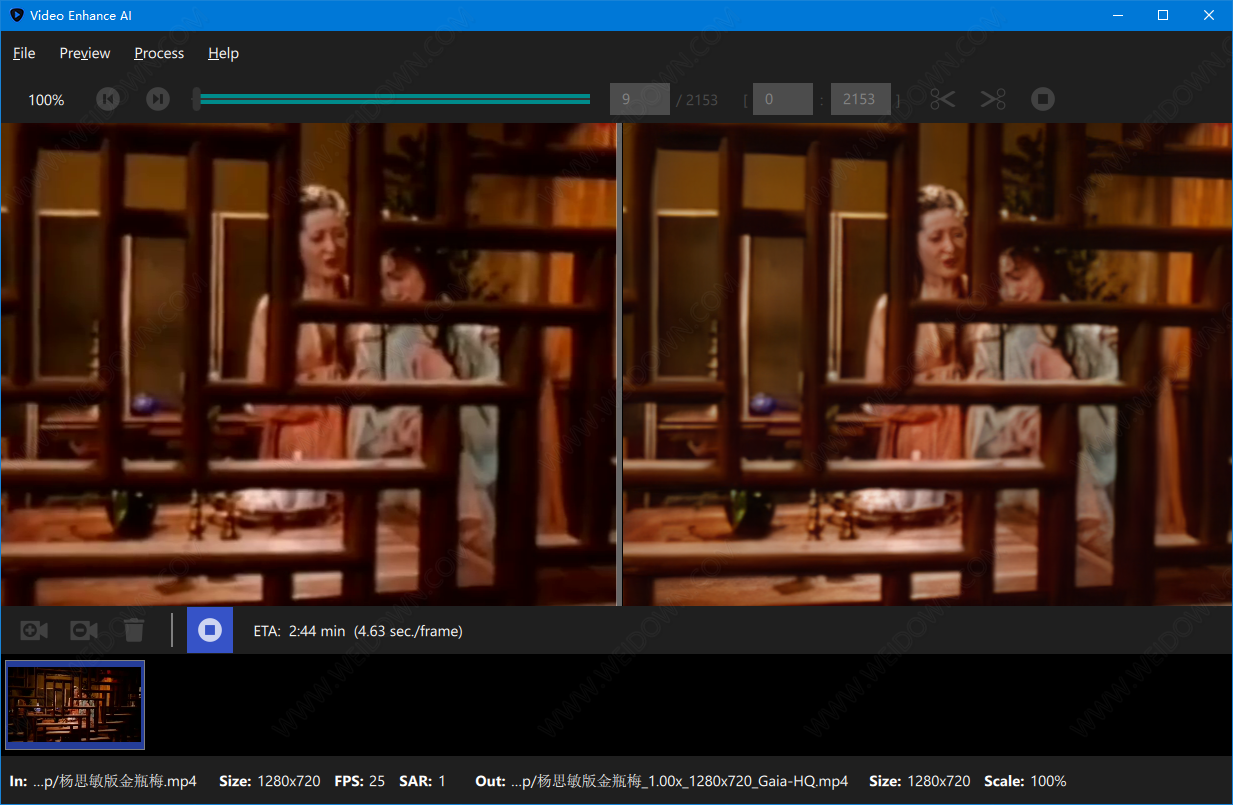Click the FPS: 25 status entry
Image resolution: width=1233 pixels, height=805 pixels.
[360, 781]
